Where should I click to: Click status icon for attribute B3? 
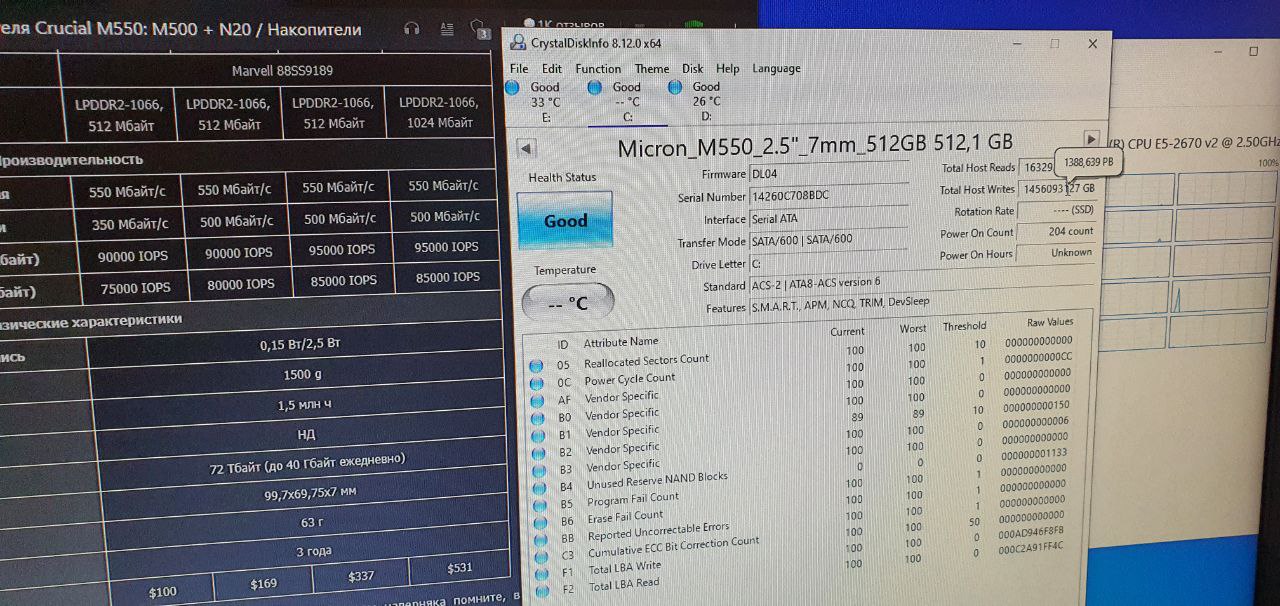pyautogui.click(x=539, y=470)
